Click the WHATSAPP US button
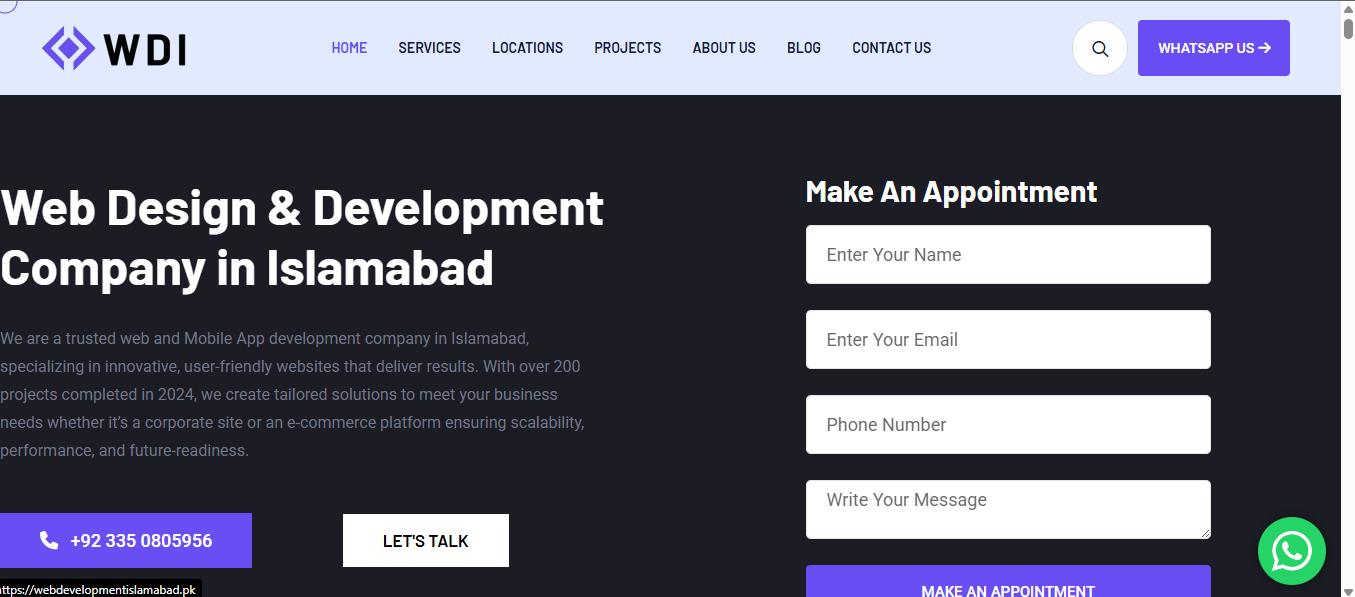Screen dimensions: 1355x597 click(x=1213, y=47)
